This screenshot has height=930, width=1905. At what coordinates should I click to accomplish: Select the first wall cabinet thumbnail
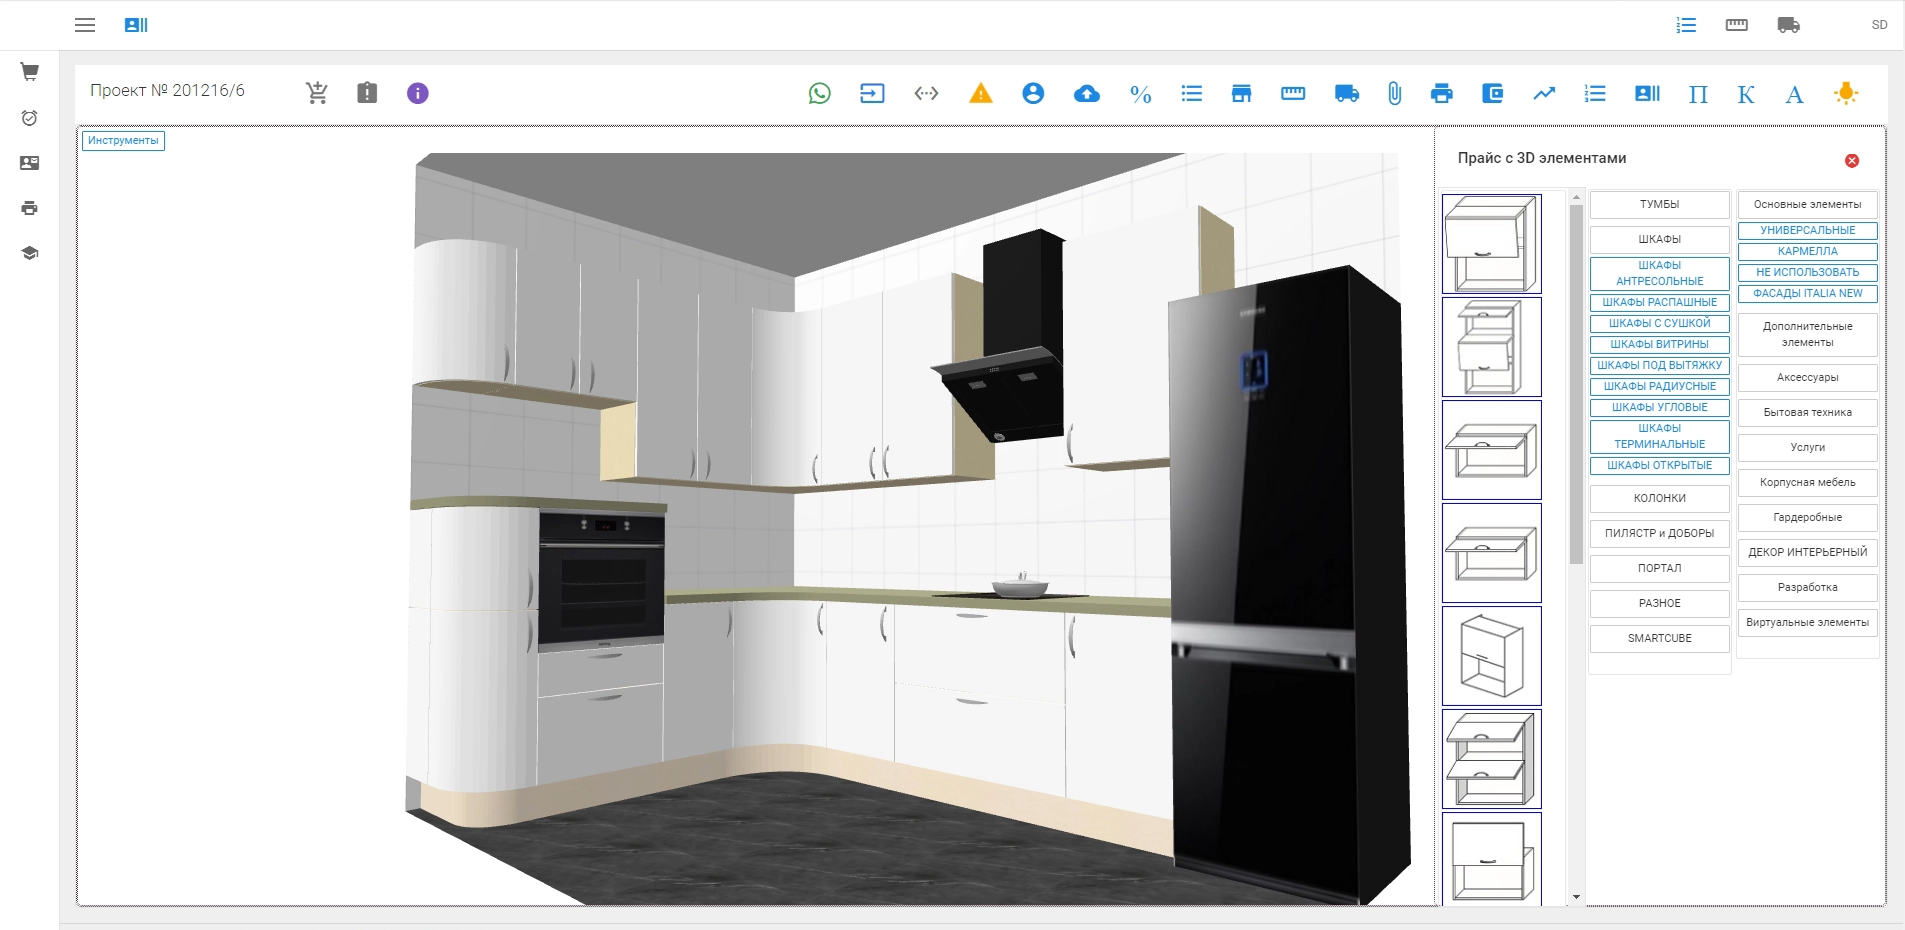pyautogui.click(x=1491, y=244)
